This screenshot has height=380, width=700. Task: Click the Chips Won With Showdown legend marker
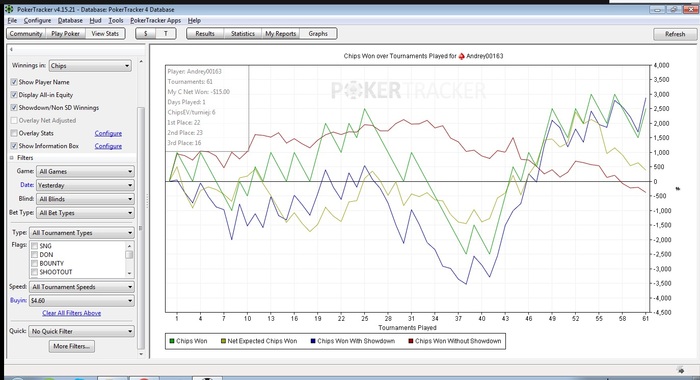click(x=313, y=341)
